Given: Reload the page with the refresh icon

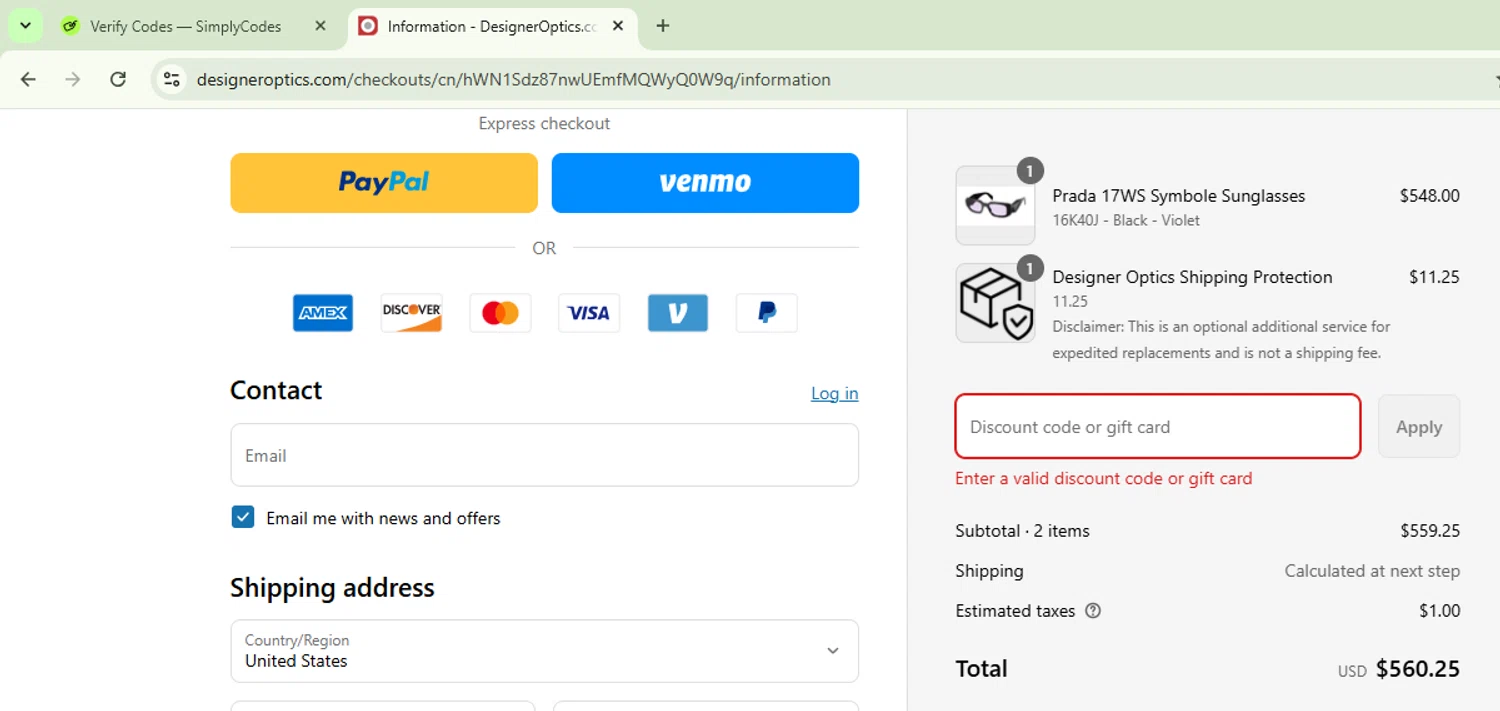Looking at the screenshot, I should pyautogui.click(x=118, y=79).
